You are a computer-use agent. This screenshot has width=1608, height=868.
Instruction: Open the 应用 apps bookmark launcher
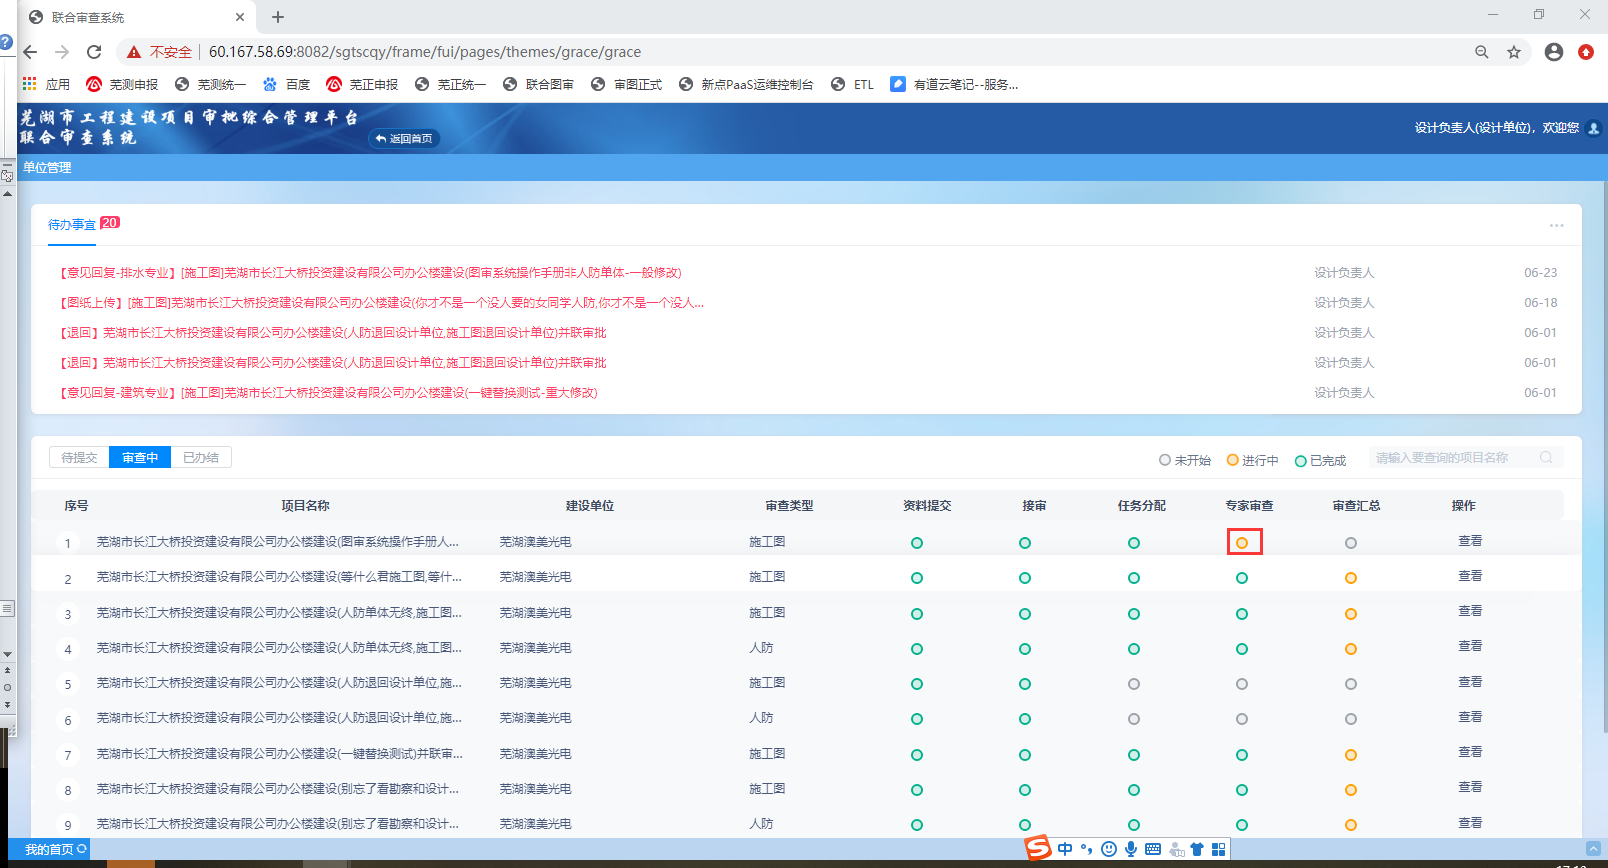click(30, 84)
